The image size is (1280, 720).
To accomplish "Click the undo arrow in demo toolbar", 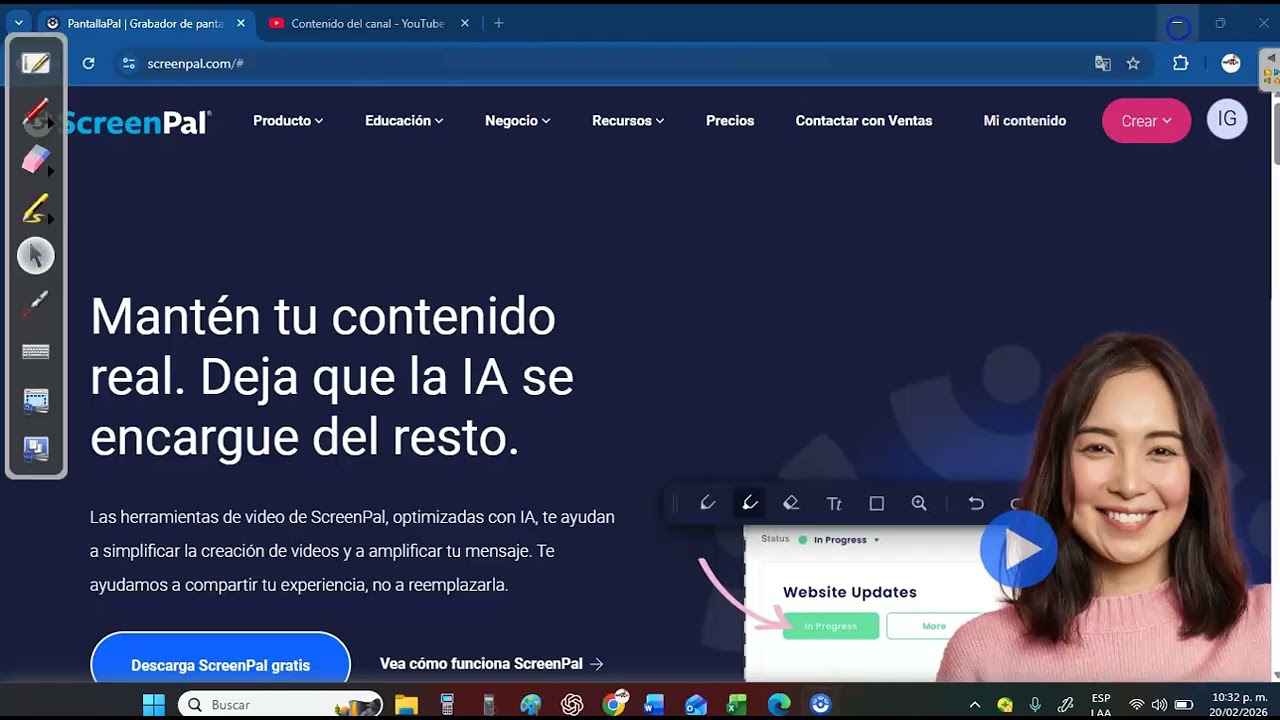I will (976, 503).
